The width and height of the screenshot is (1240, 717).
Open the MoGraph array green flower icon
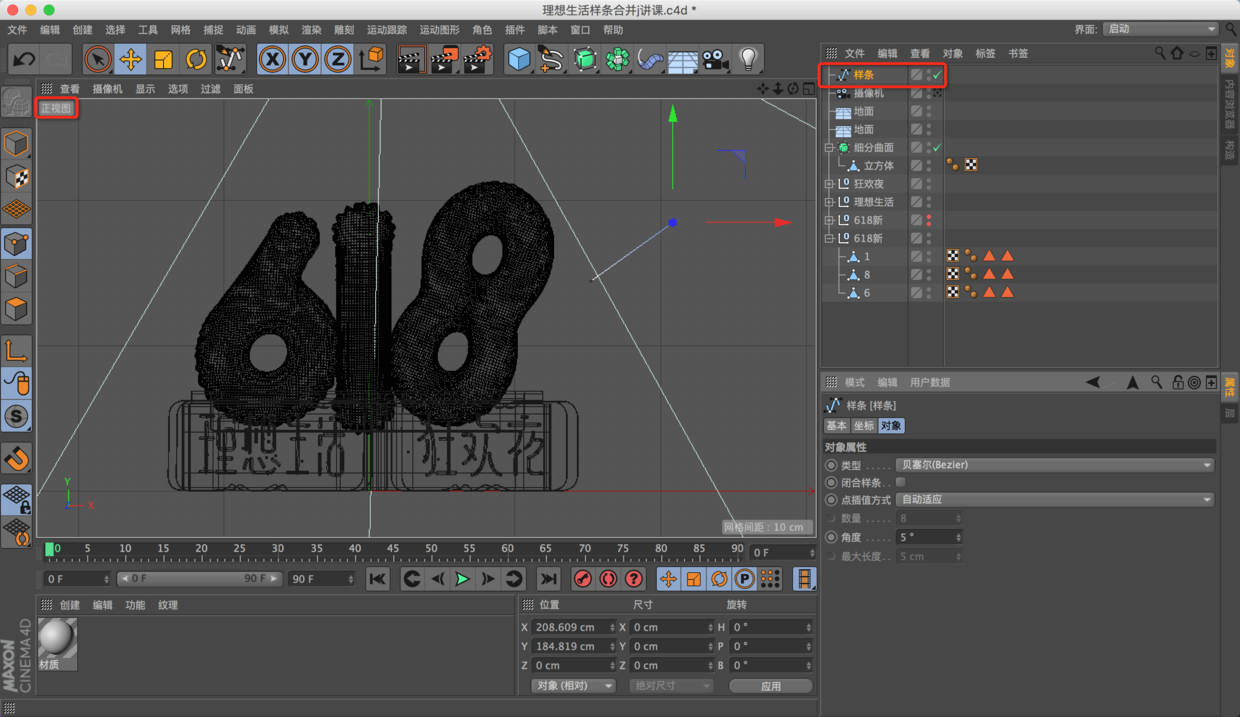pyautogui.click(x=618, y=59)
